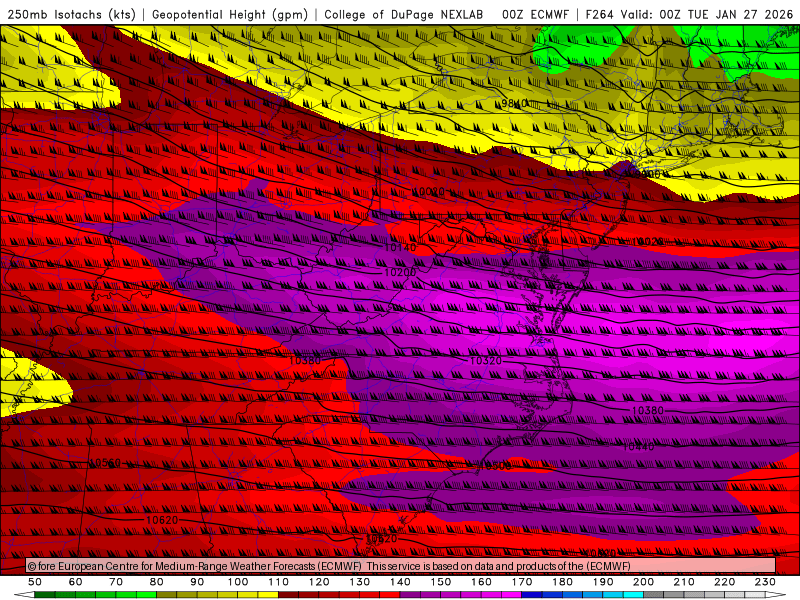Screen dimensions: 800x600
Task: Click the 160 knot colorbar label
Action: (x=481, y=582)
